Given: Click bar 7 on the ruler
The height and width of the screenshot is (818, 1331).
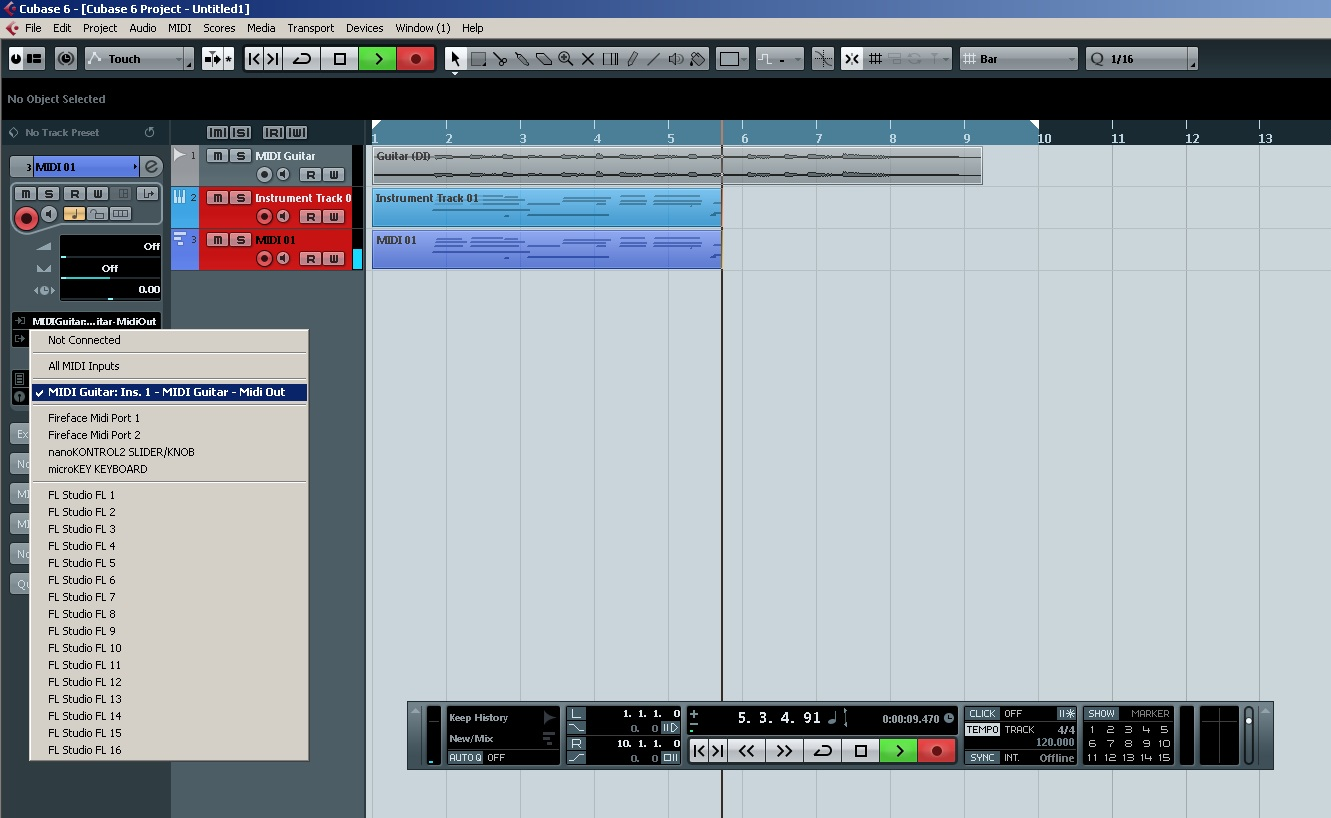Looking at the screenshot, I should click(x=819, y=138).
